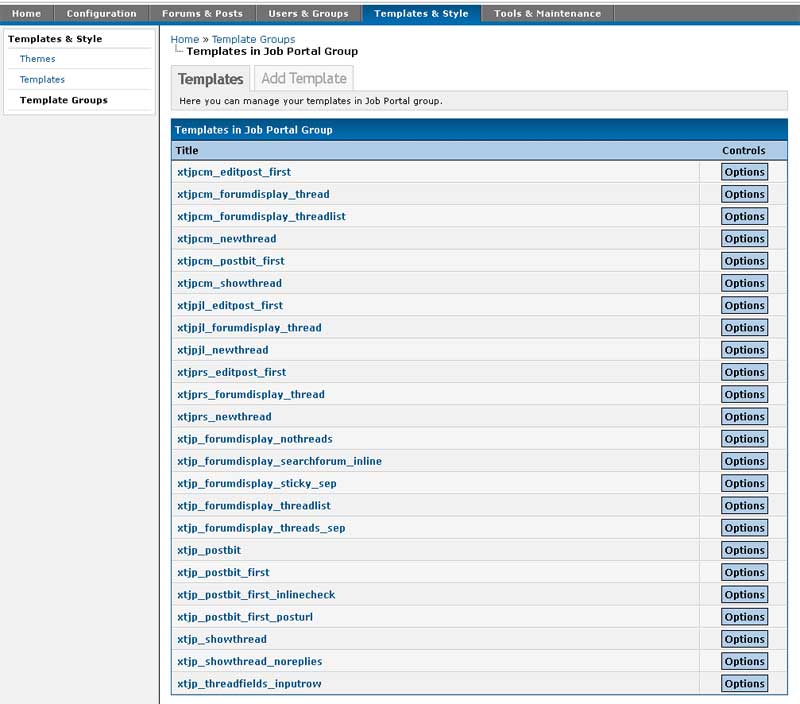Expand Options for xtjp_threadfields_inputrow
800x704 pixels.
click(x=744, y=684)
